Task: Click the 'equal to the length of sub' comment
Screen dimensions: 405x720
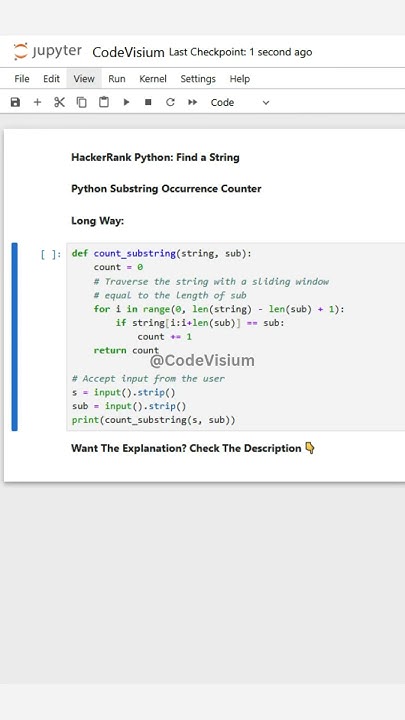Action: tap(170, 295)
